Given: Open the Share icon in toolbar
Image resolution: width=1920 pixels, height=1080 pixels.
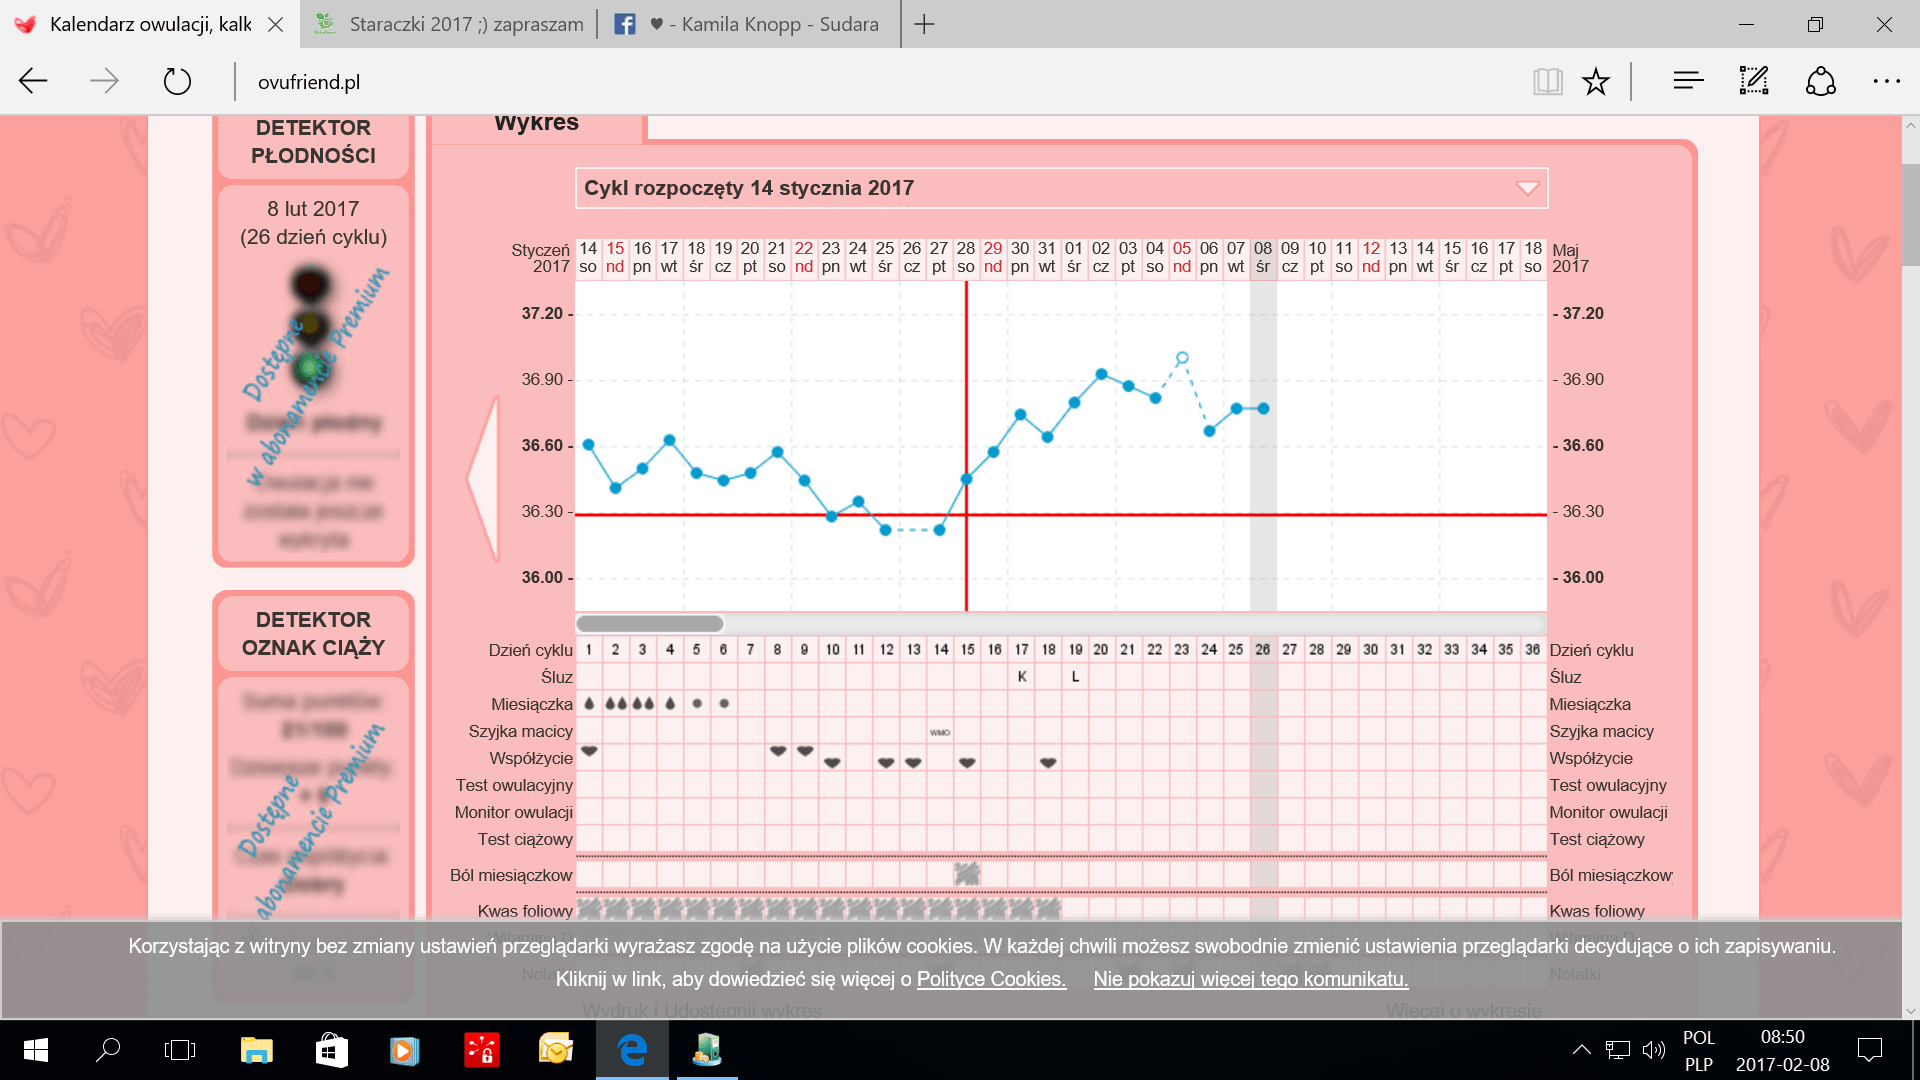Looking at the screenshot, I should coord(1820,81).
